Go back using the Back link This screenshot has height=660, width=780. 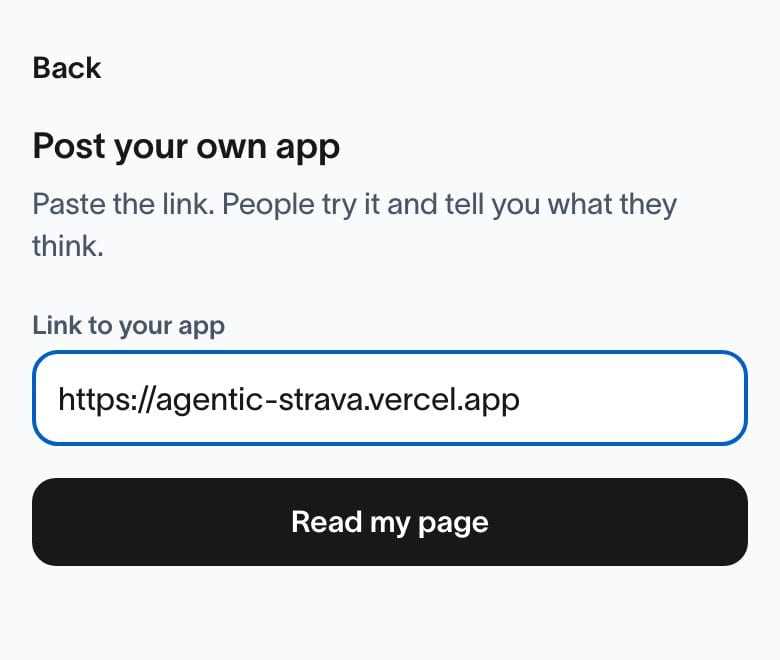[67, 68]
